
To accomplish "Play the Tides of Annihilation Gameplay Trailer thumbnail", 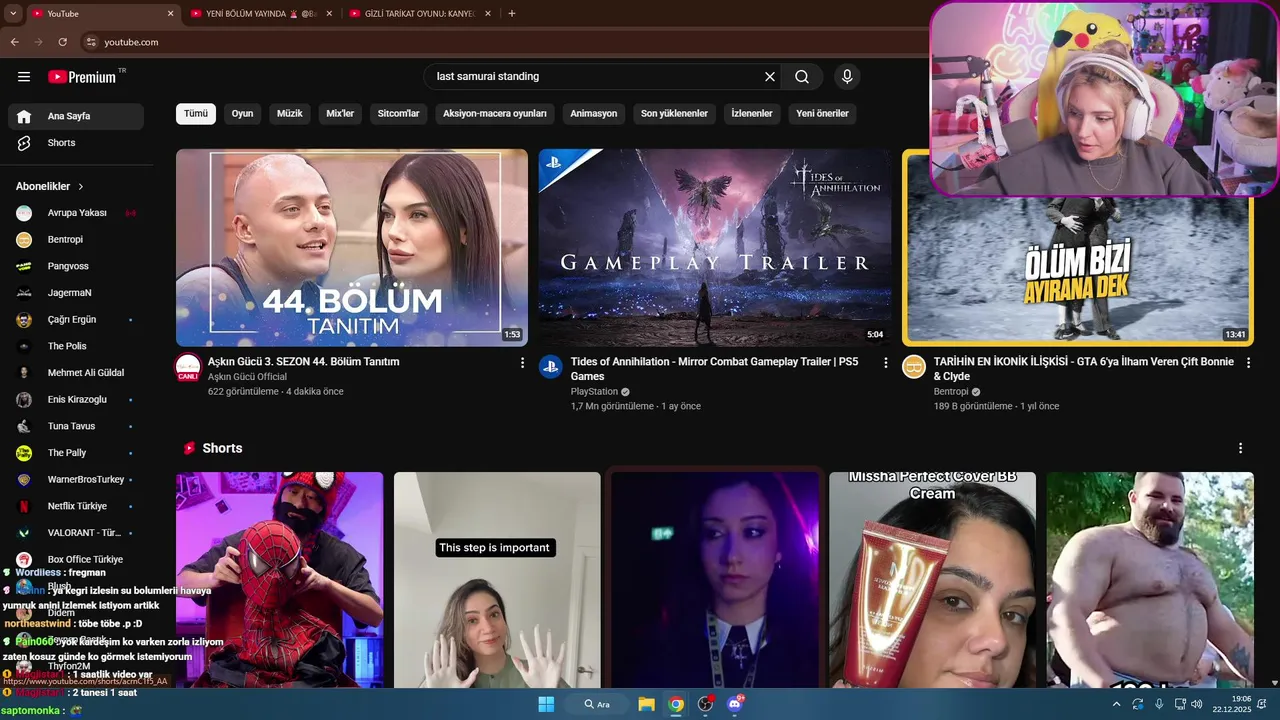I will pyautogui.click(x=715, y=248).
